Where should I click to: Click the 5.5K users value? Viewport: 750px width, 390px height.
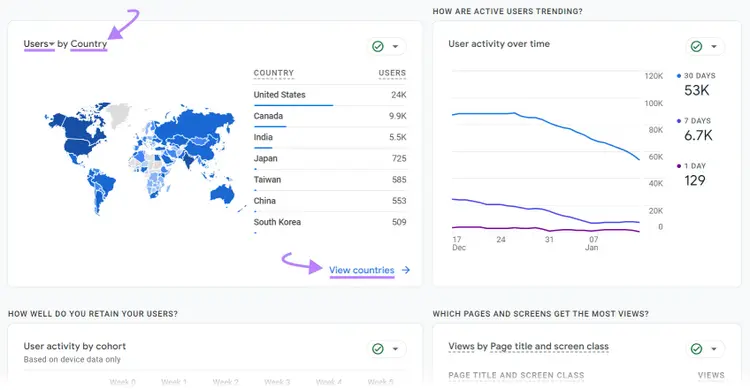pos(397,137)
